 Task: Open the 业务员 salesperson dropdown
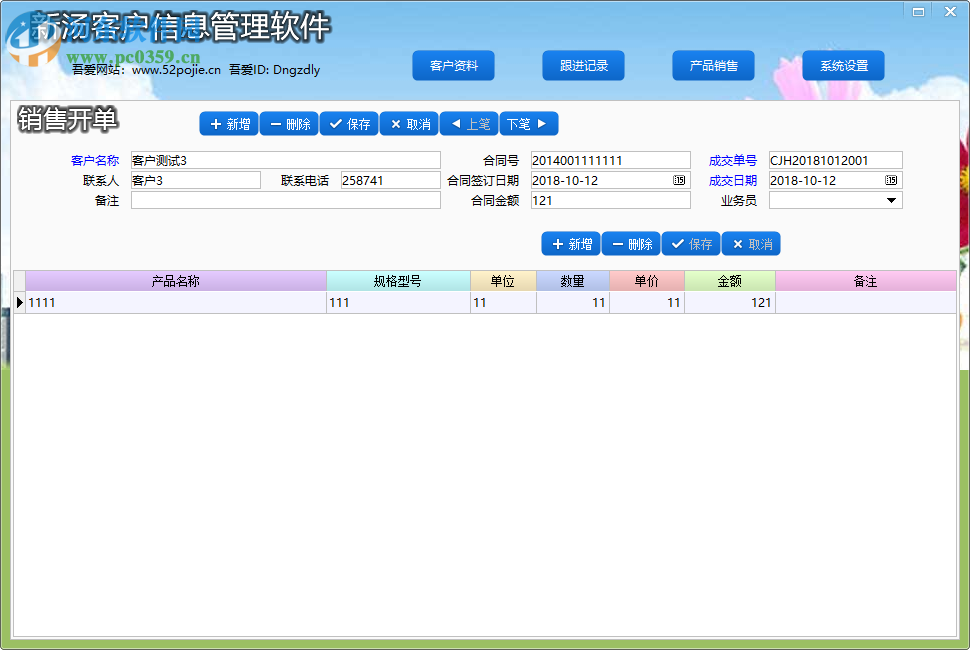[893, 200]
